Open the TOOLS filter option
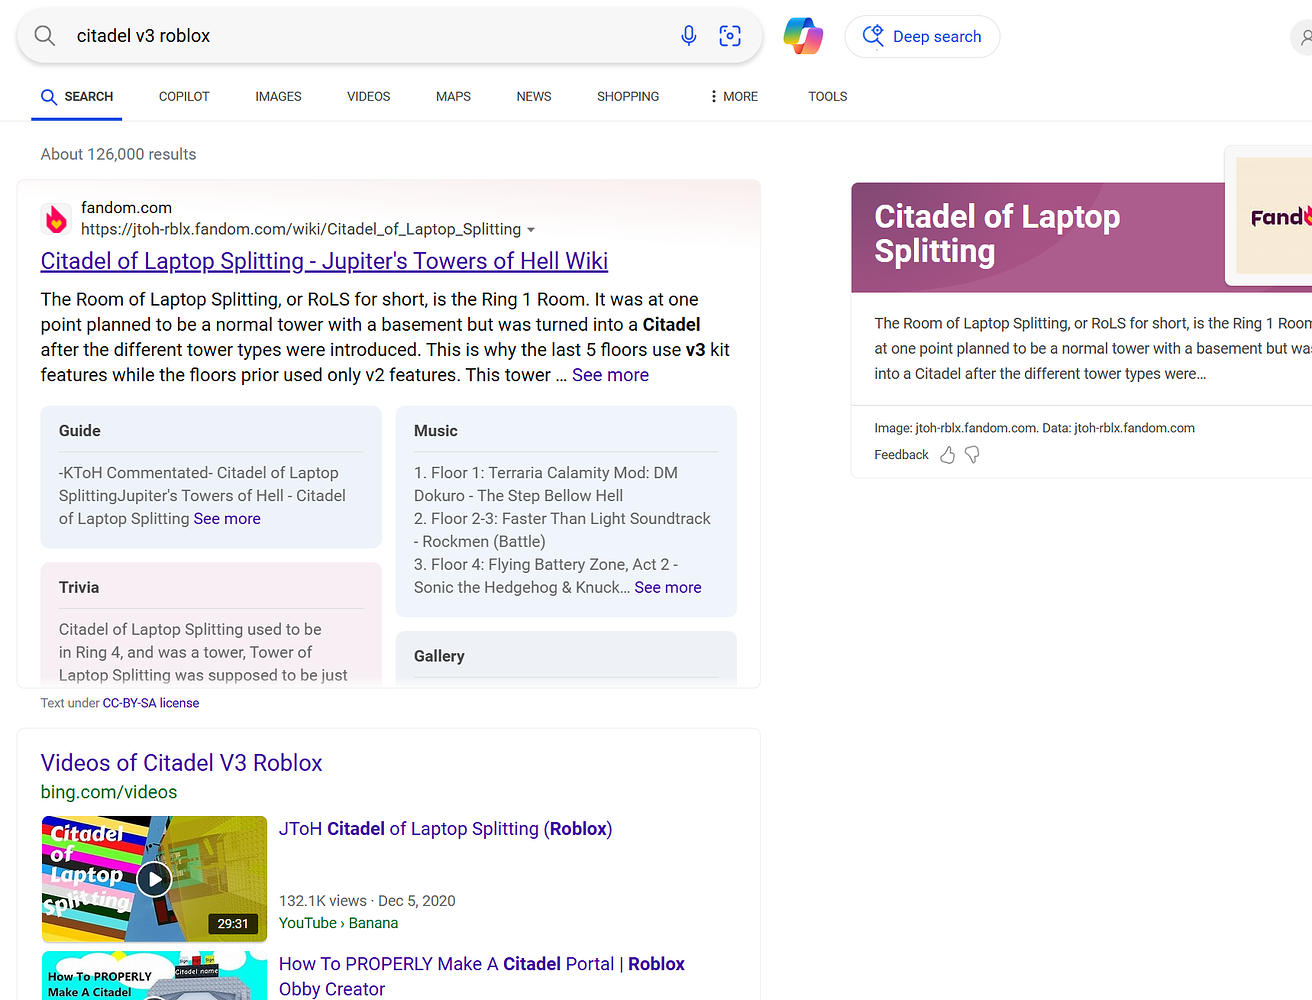The width and height of the screenshot is (1312, 1000). pos(827,96)
